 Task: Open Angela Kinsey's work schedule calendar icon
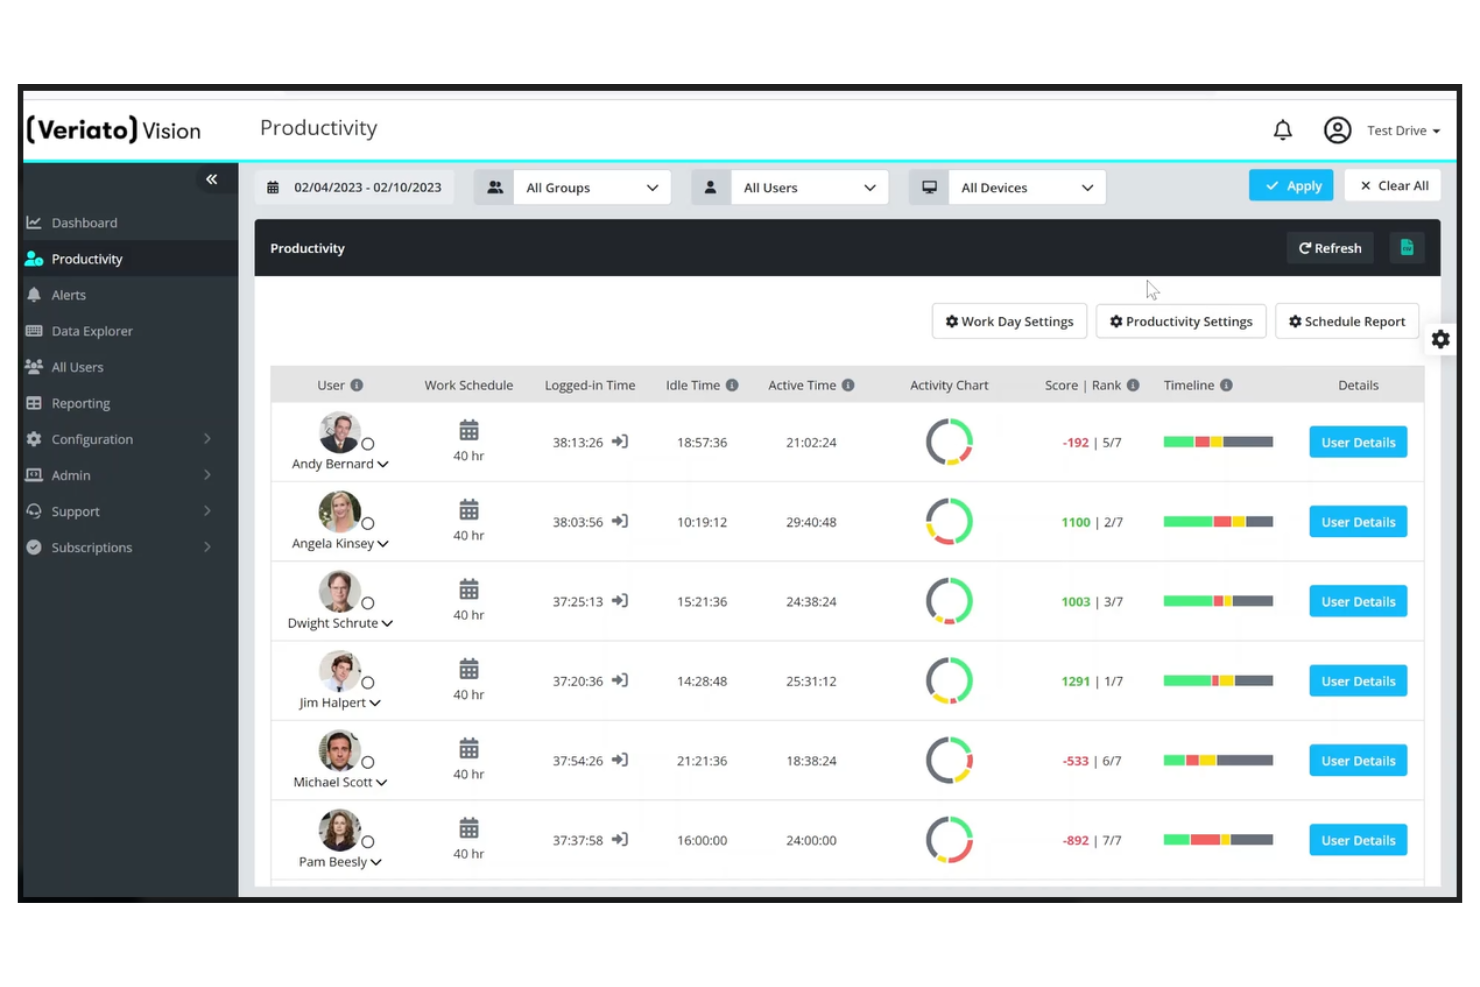468,510
